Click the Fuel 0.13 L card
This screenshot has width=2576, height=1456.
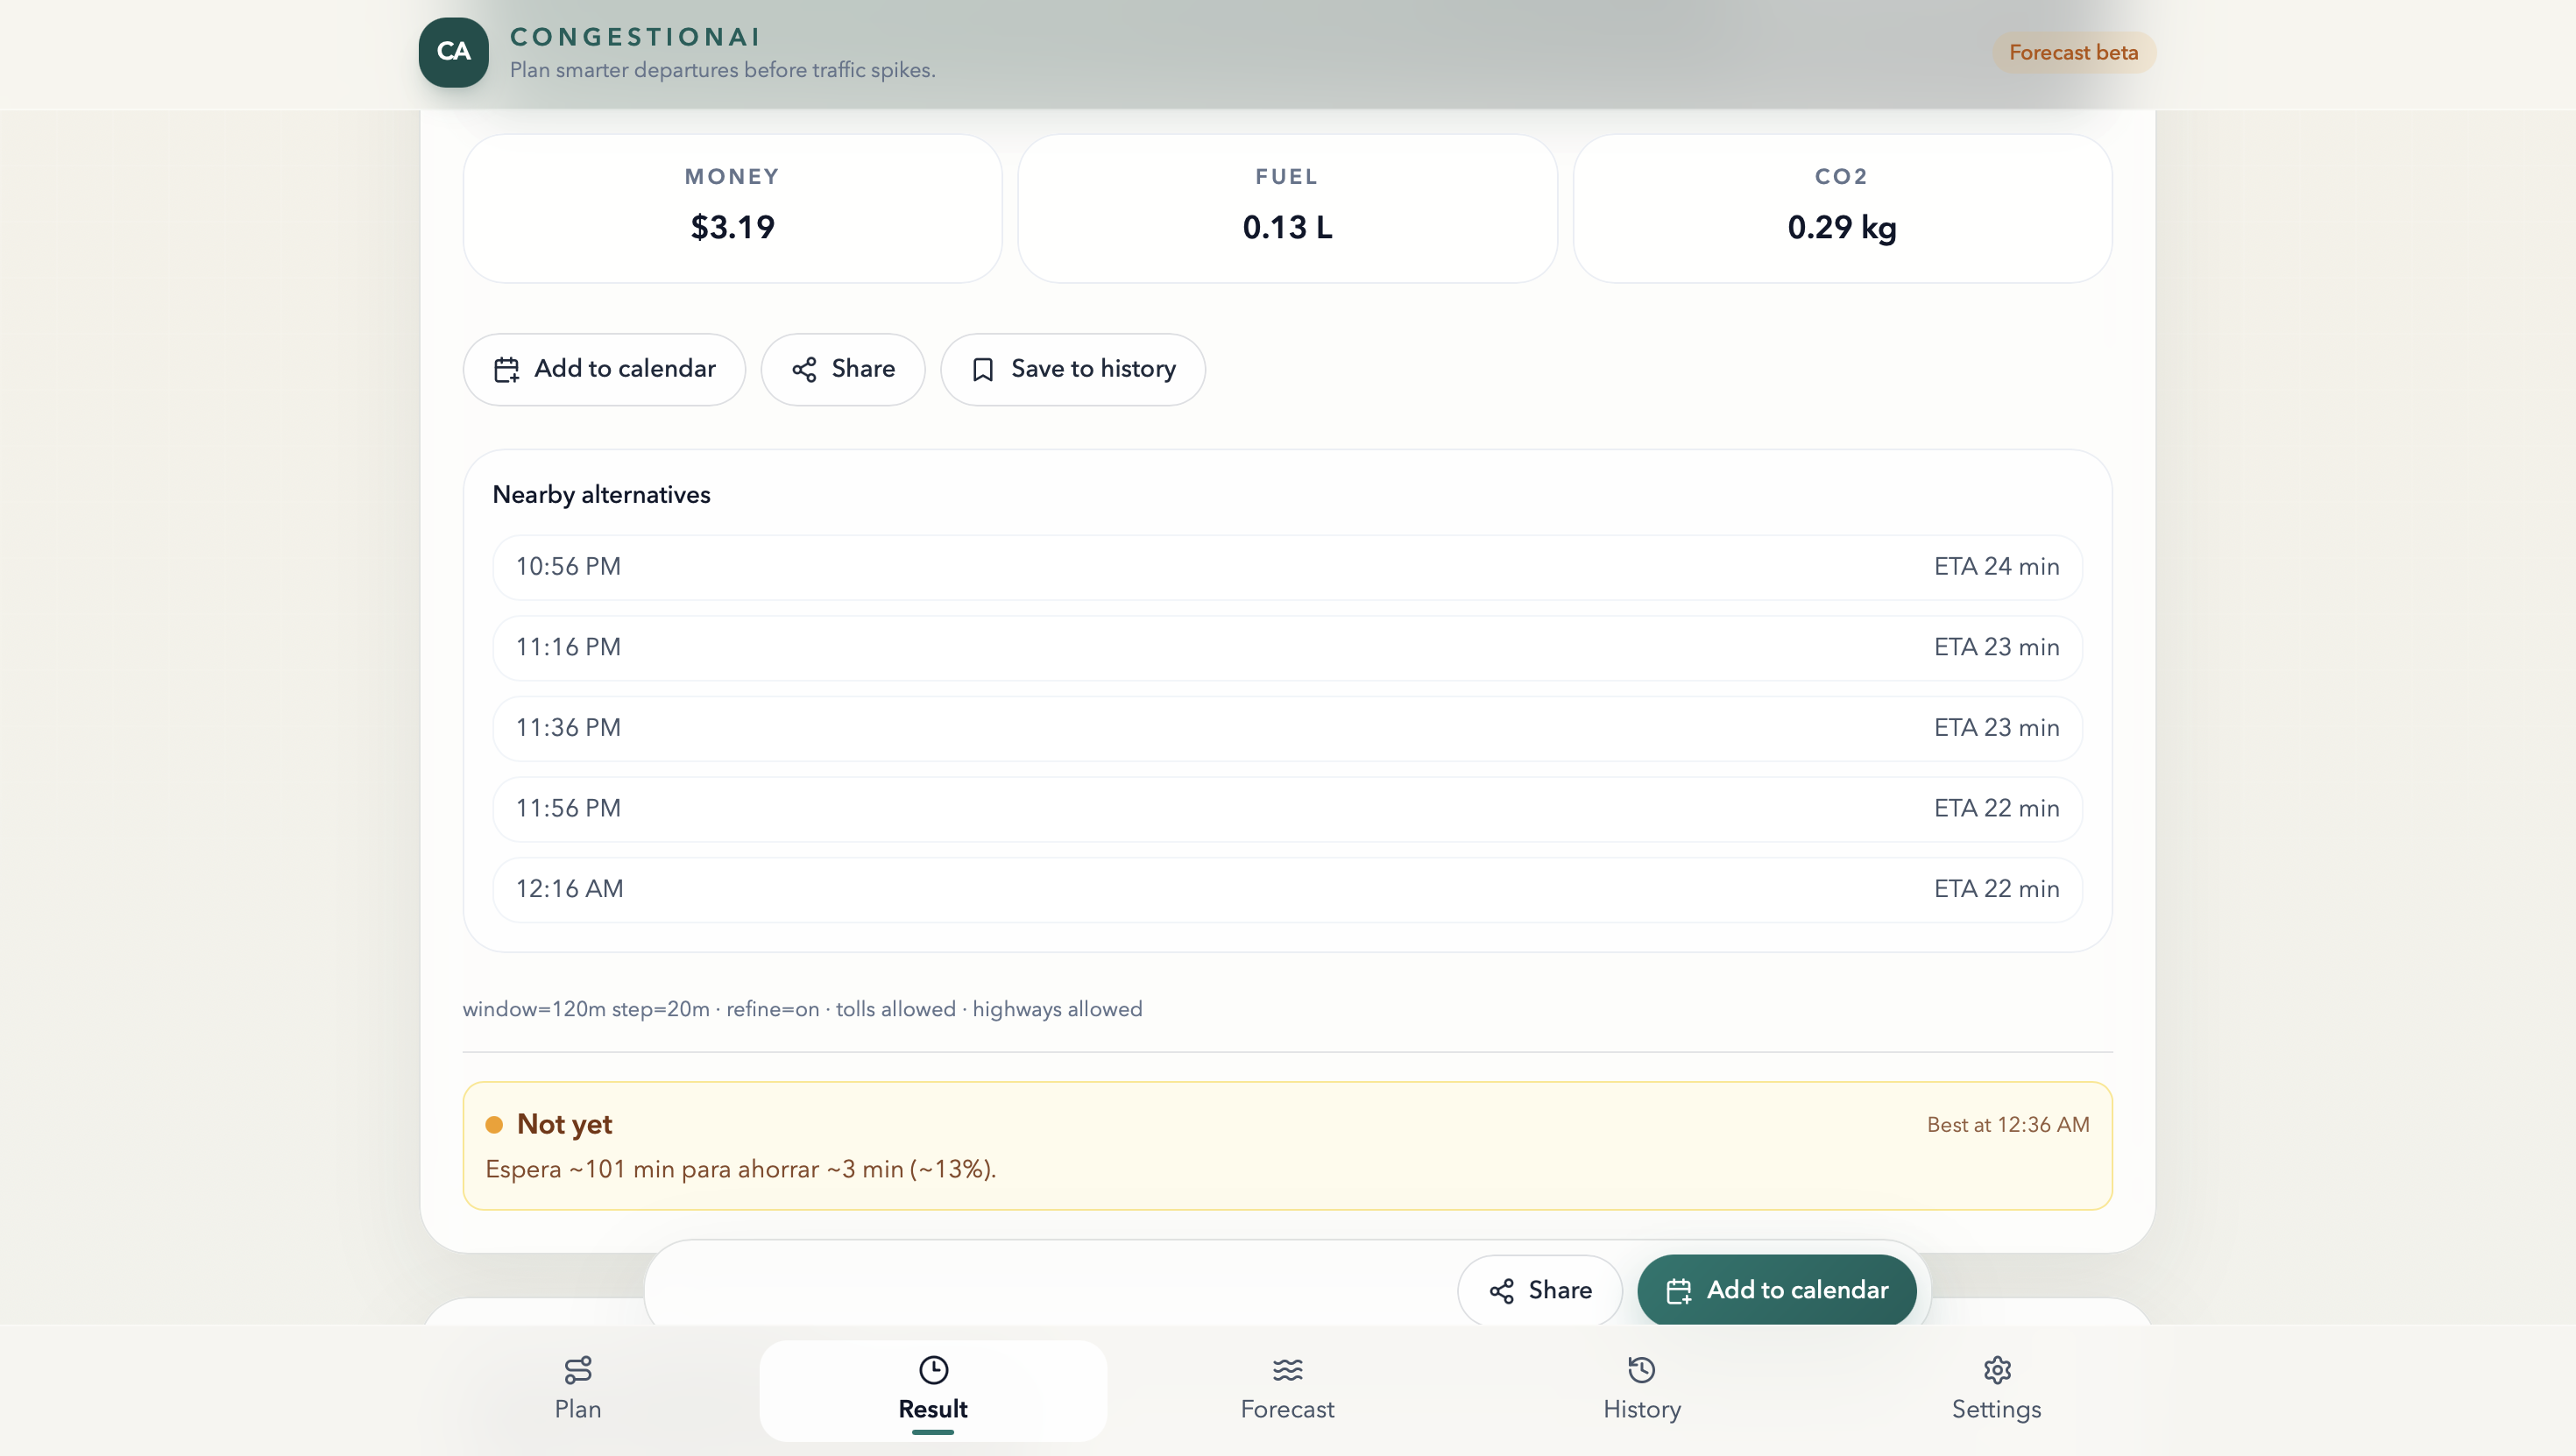click(x=1287, y=208)
